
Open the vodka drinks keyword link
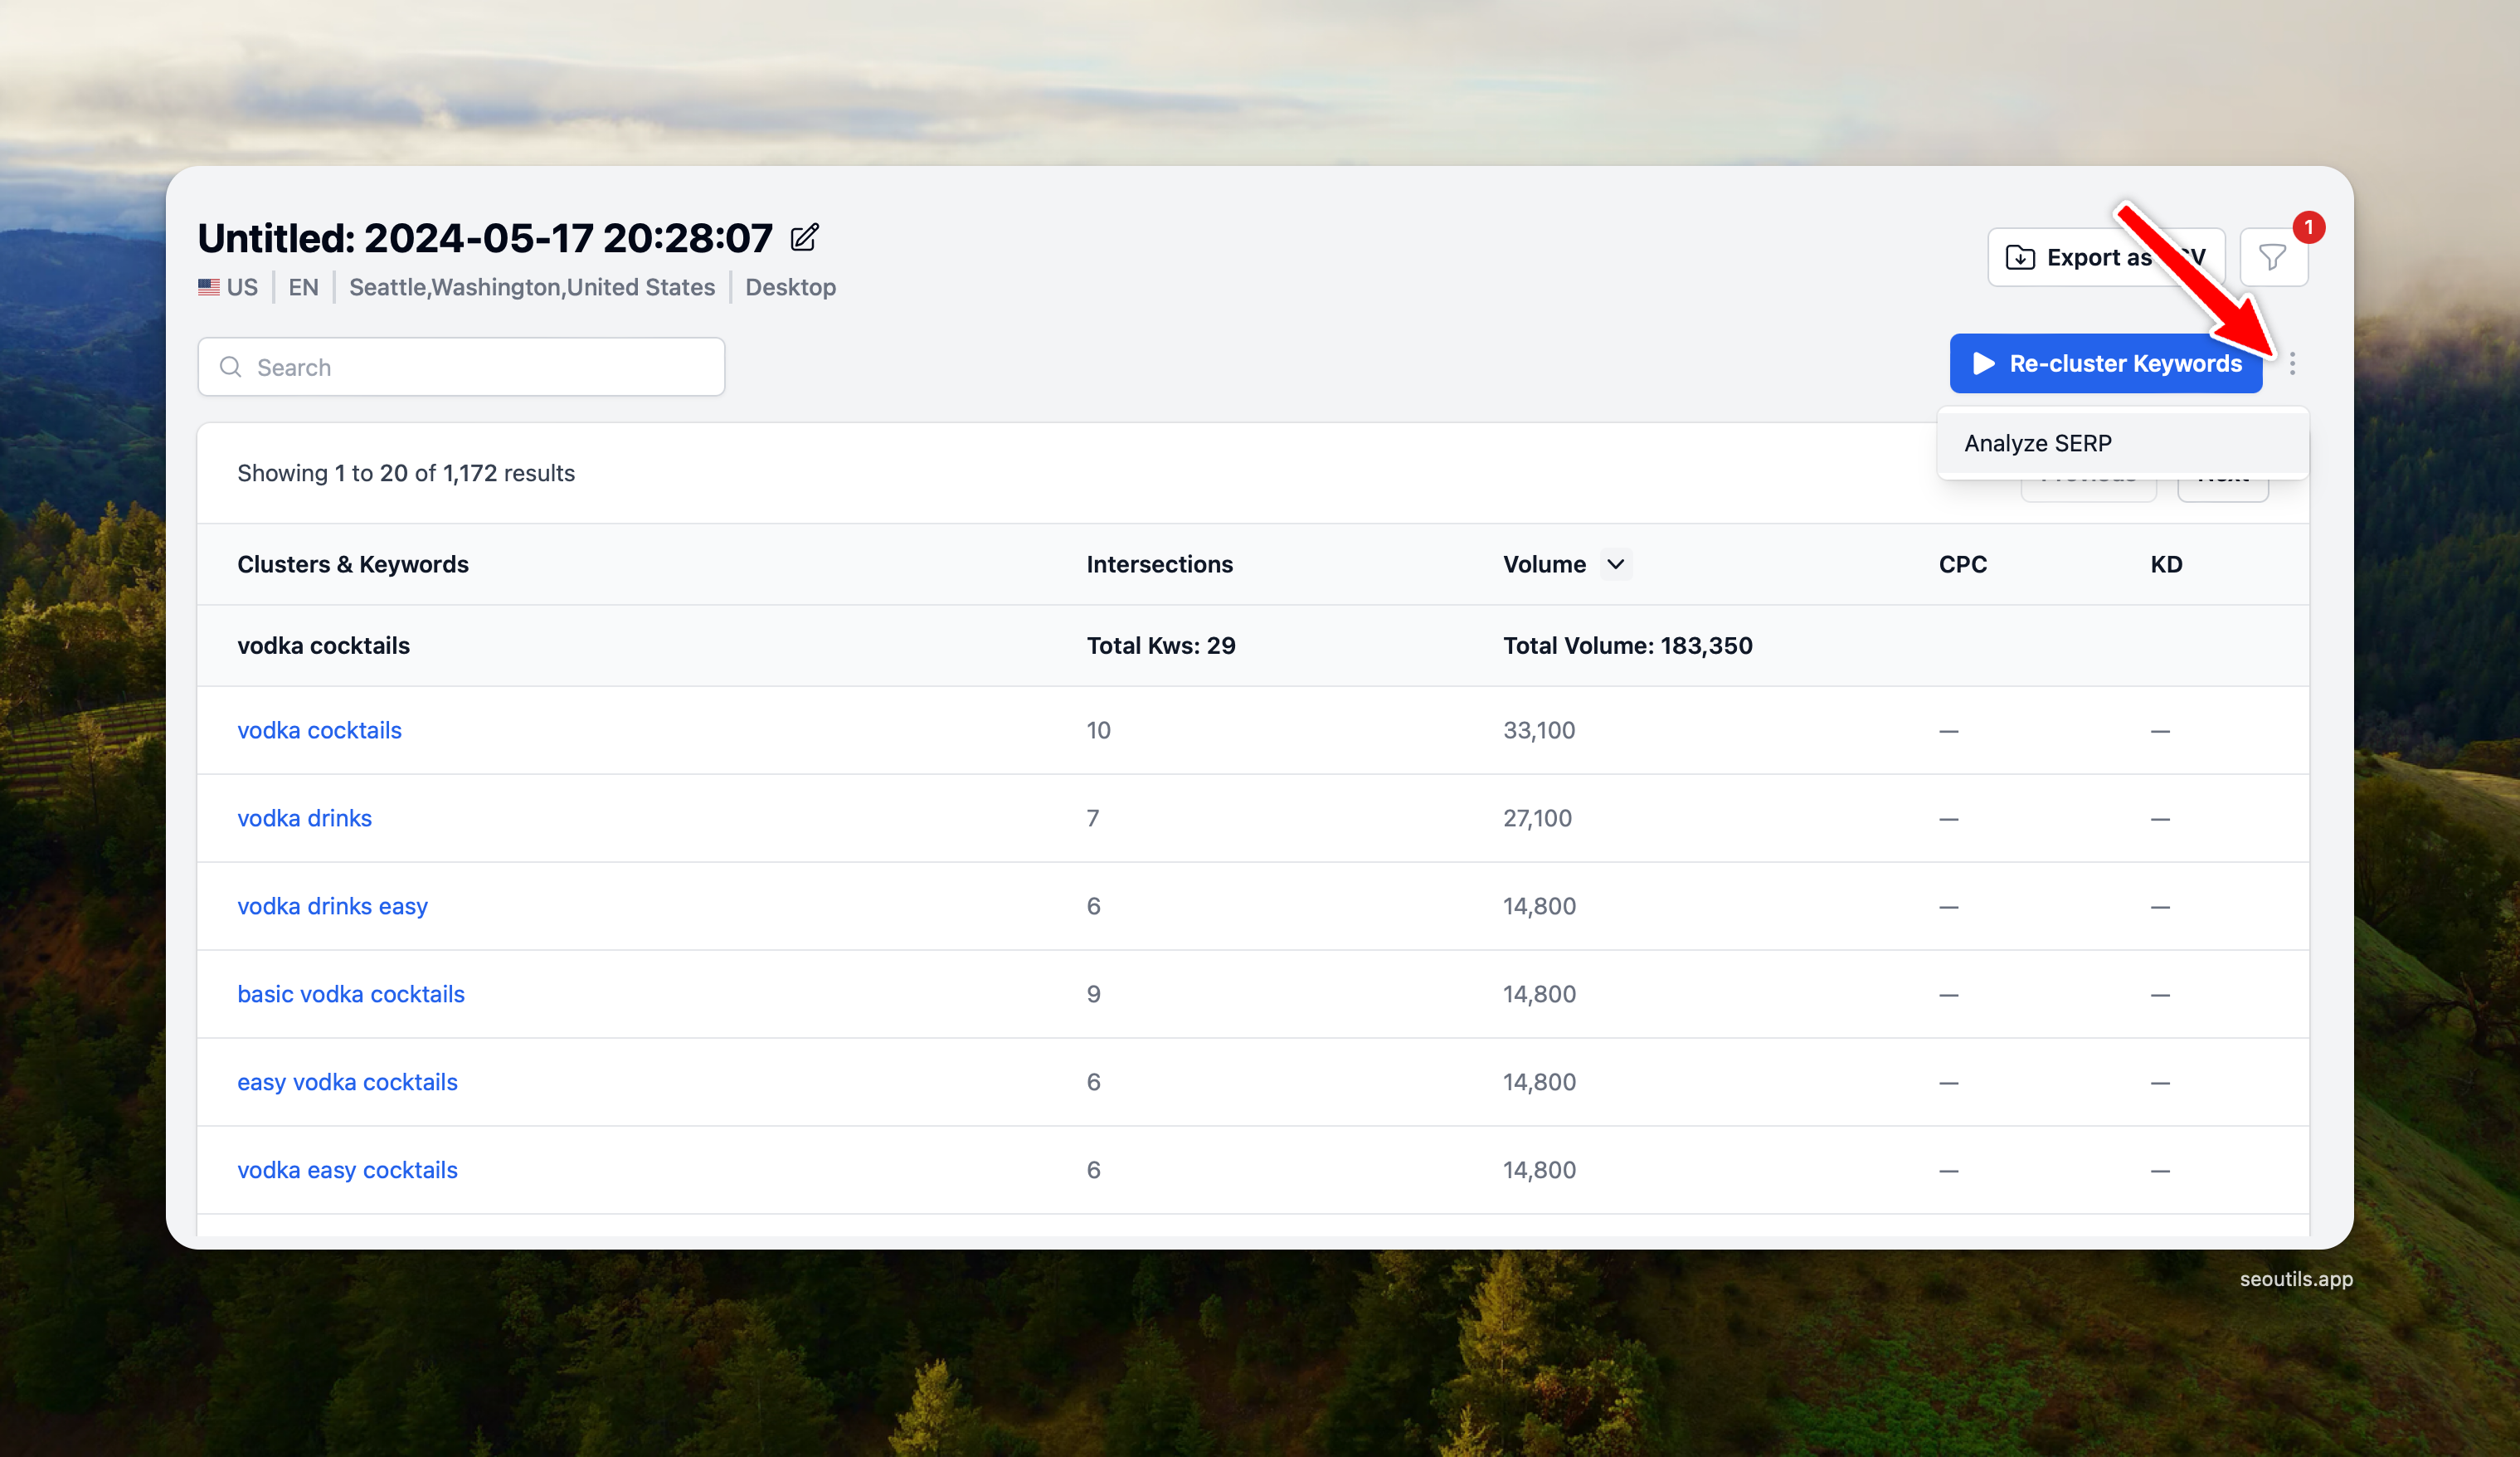(304, 819)
